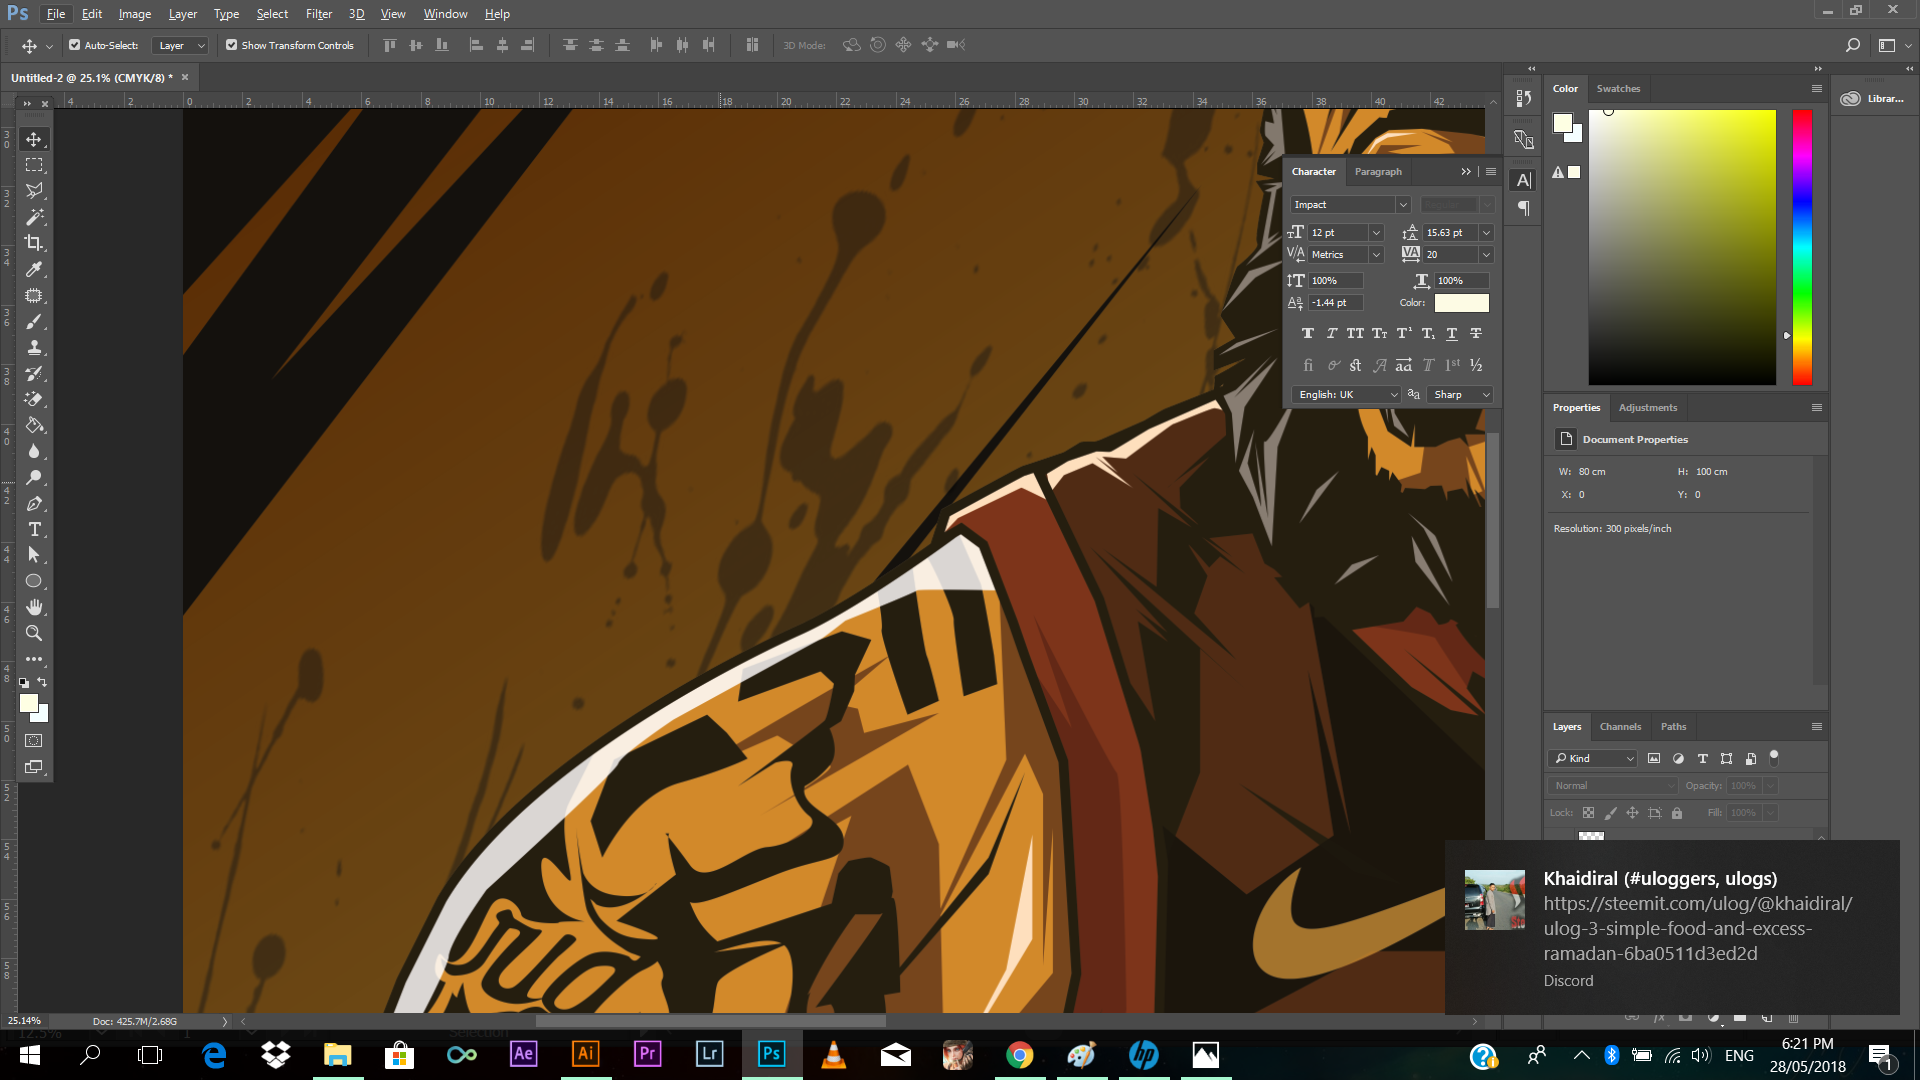This screenshot has height=1080, width=1920.
Task: Select the Dodge tool
Action: click(x=34, y=477)
